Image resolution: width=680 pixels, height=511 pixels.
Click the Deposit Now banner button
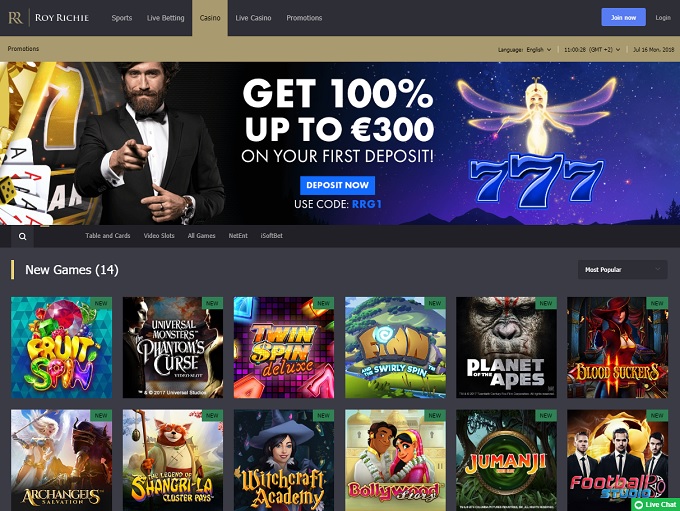click(x=337, y=185)
